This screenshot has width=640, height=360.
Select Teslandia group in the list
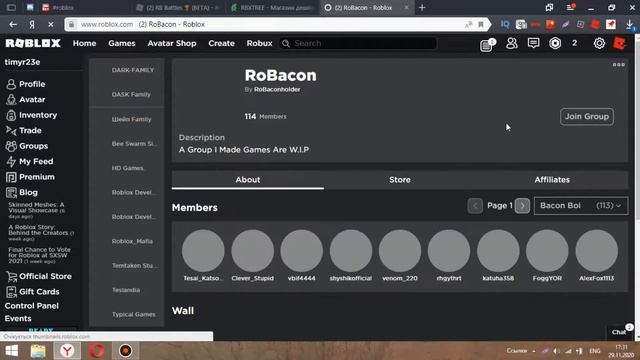click(127, 290)
